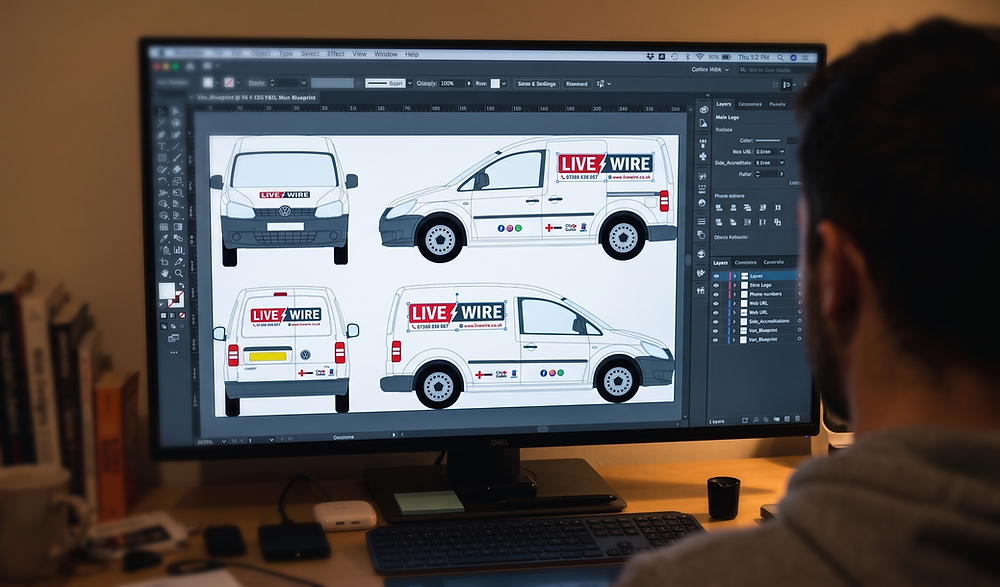The image size is (1000, 587).
Task: Expand the Side_Accreditations layer
Action: click(735, 321)
